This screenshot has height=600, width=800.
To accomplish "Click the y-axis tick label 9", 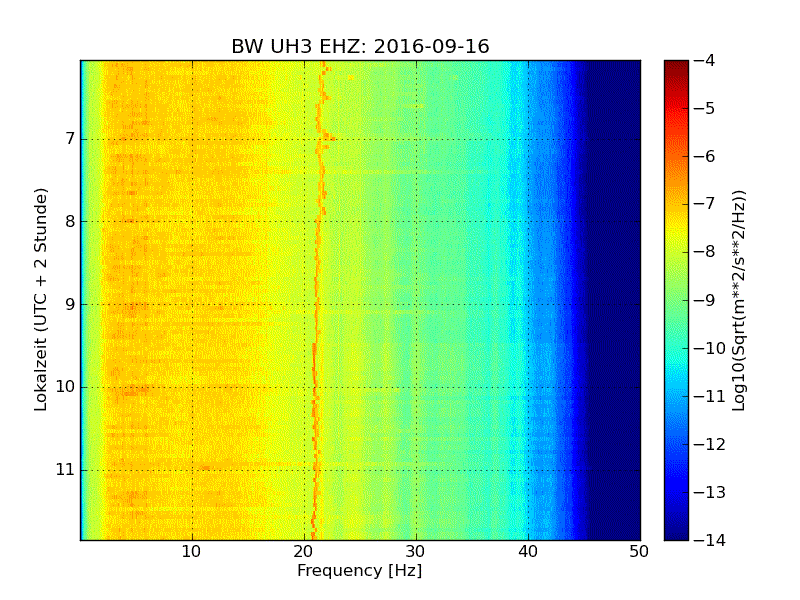I will 70,305.
